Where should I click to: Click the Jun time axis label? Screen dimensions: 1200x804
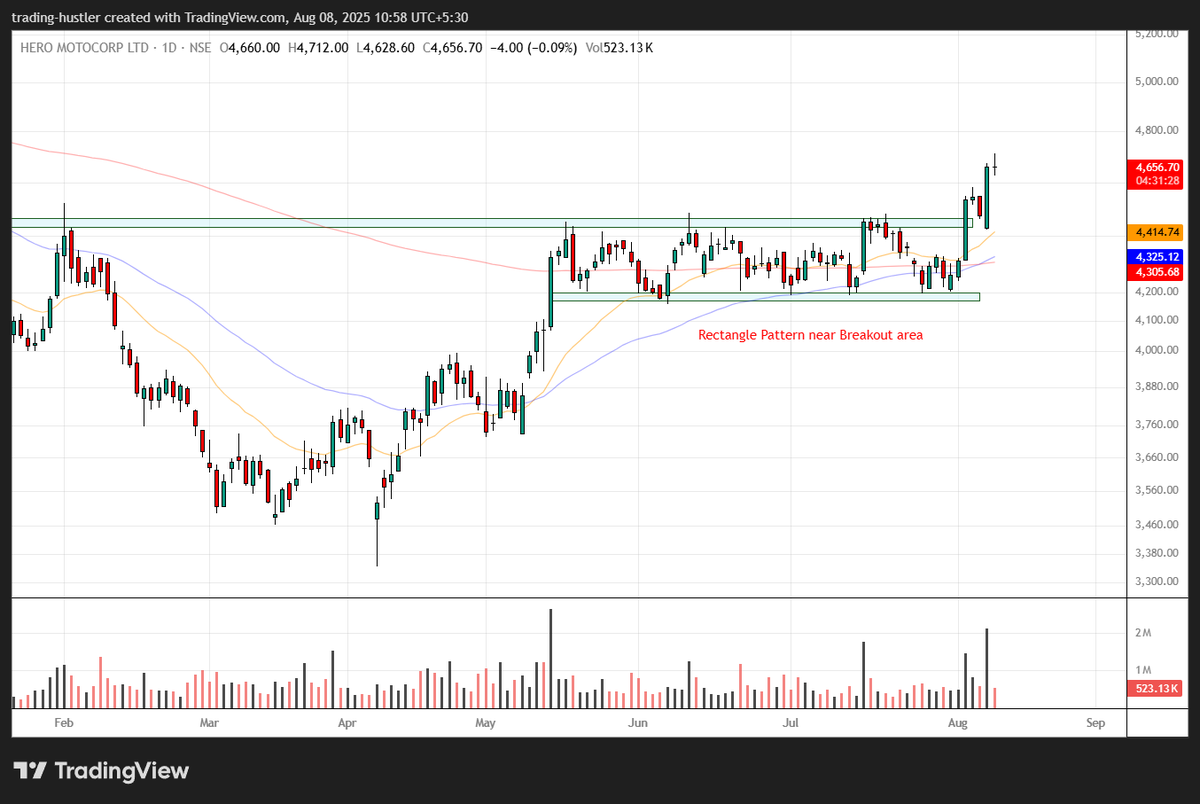tap(638, 722)
